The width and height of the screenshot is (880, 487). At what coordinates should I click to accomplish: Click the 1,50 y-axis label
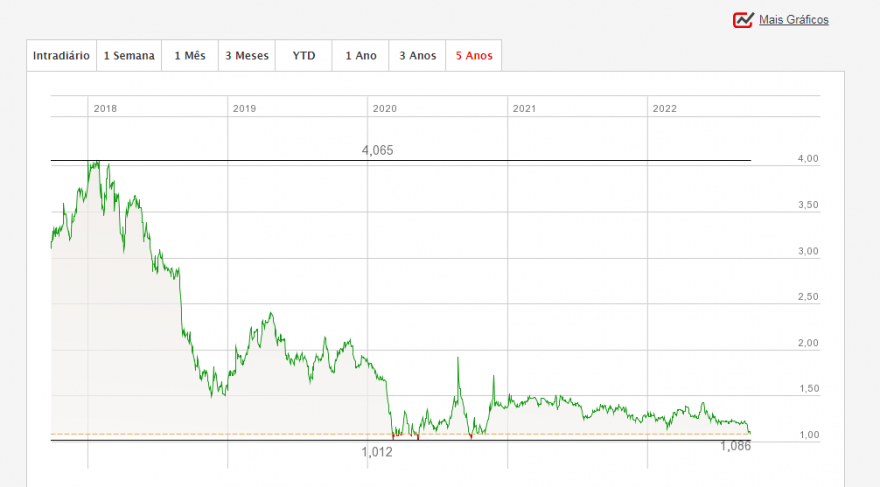tap(808, 389)
